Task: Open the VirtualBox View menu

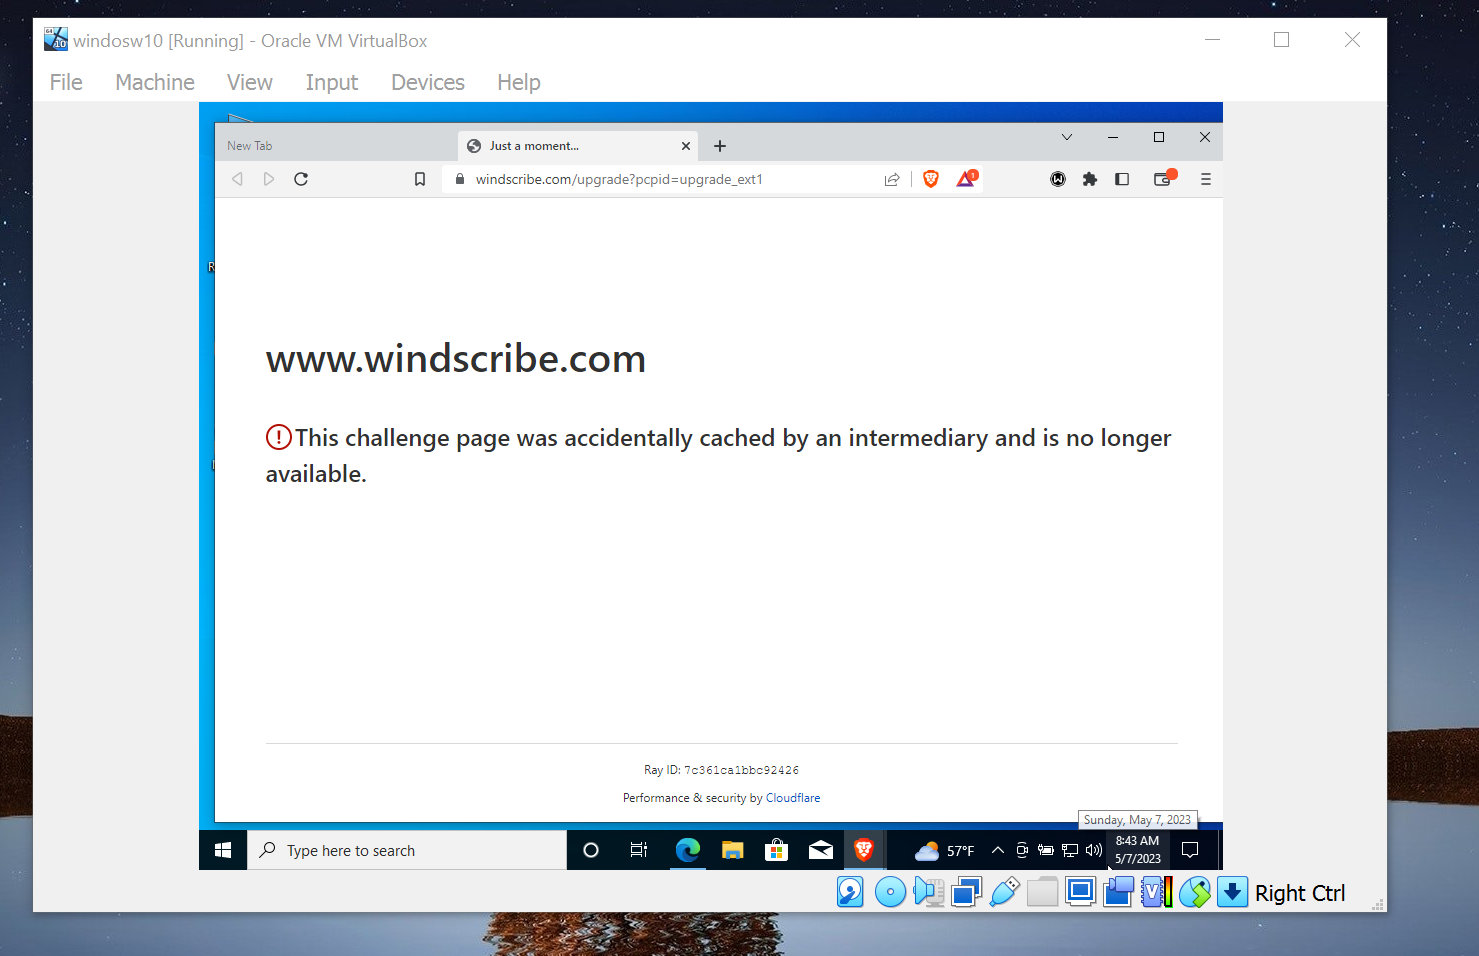Action: tap(249, 82)
